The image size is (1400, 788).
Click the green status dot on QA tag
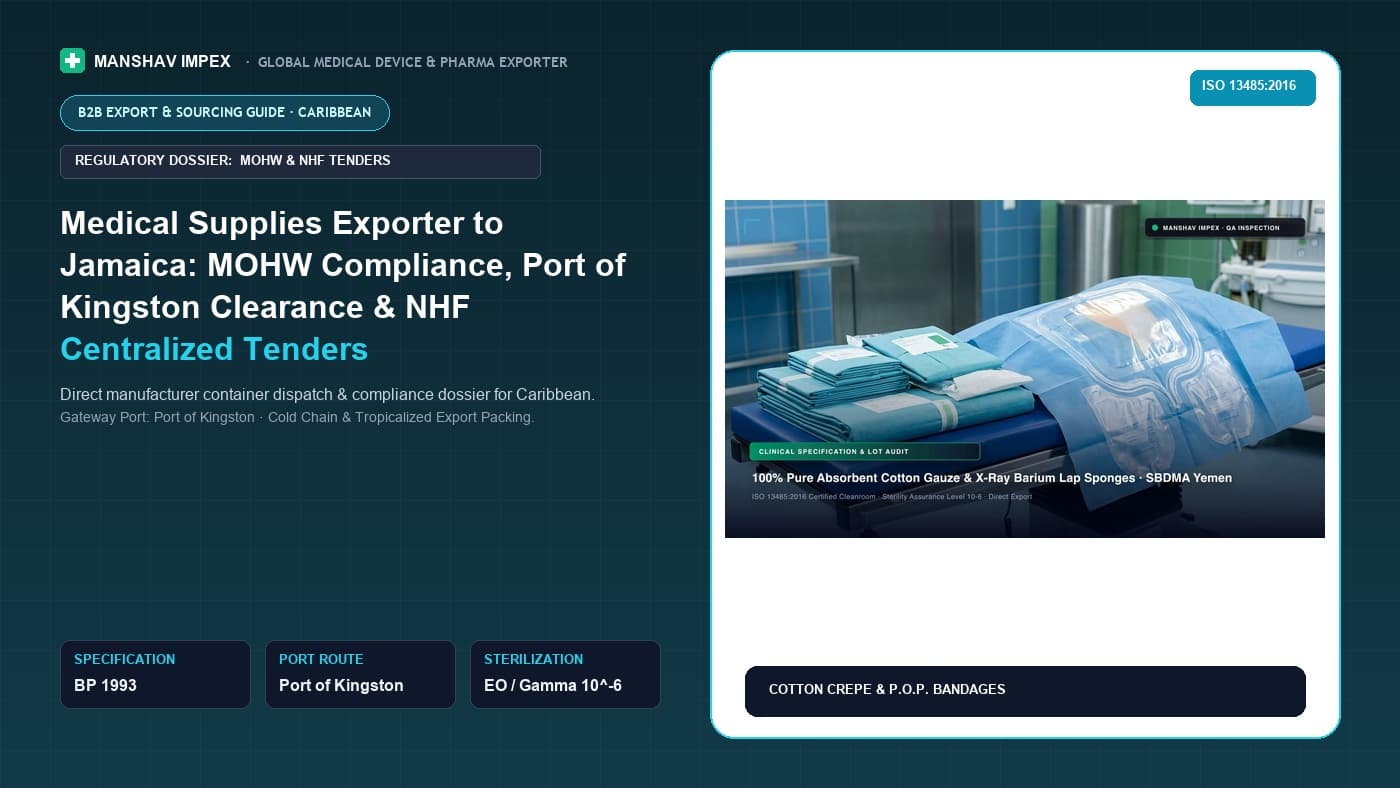click(1155, 228)
